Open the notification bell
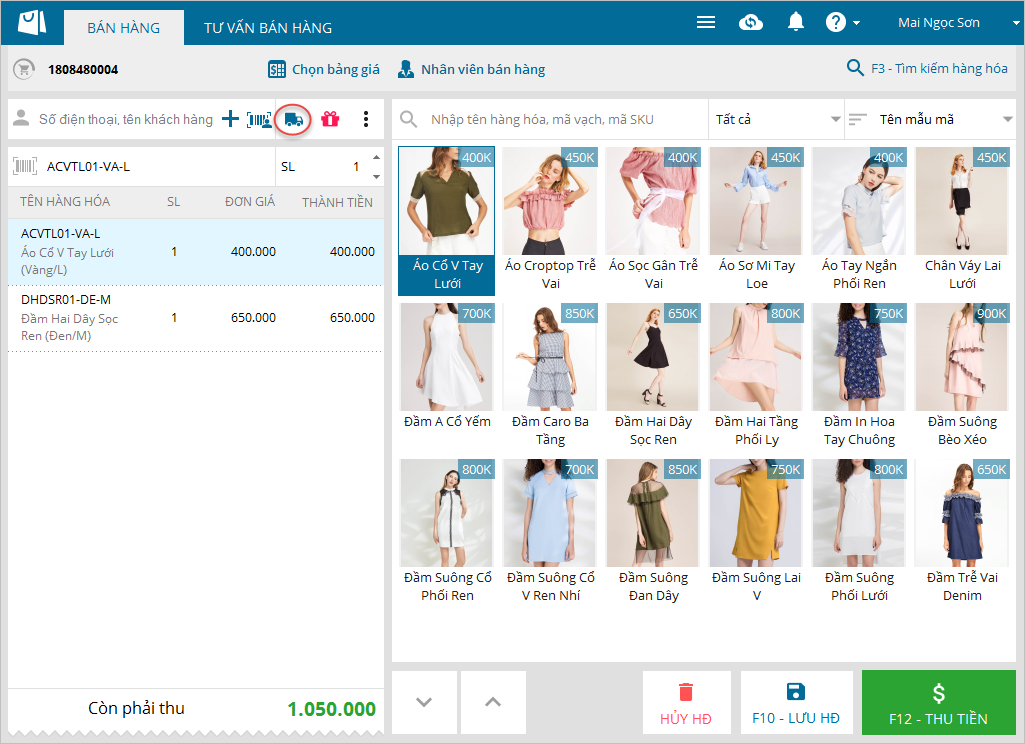The image size is (1025, 744). (x=796, y=22)
